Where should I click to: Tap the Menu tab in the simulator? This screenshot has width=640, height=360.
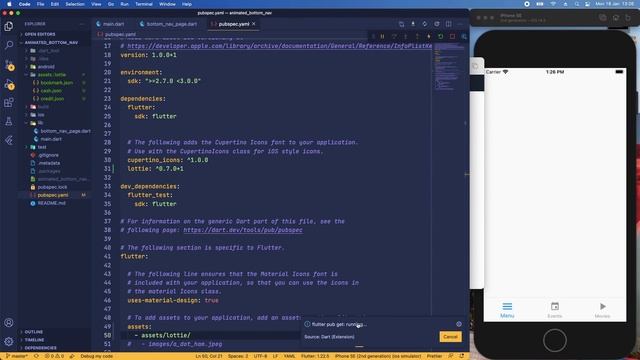click(507, 310)
